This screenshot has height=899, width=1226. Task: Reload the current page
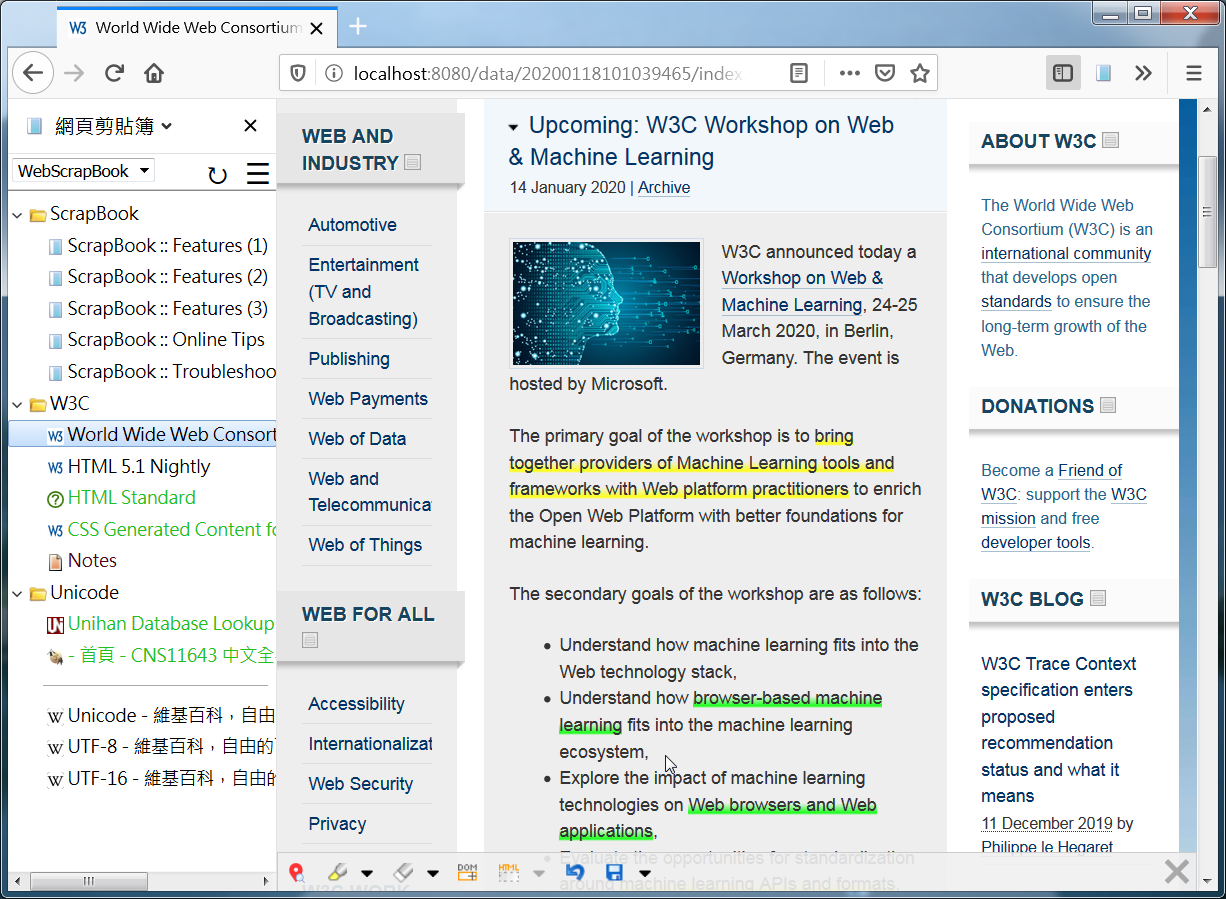tap(114, 73)
